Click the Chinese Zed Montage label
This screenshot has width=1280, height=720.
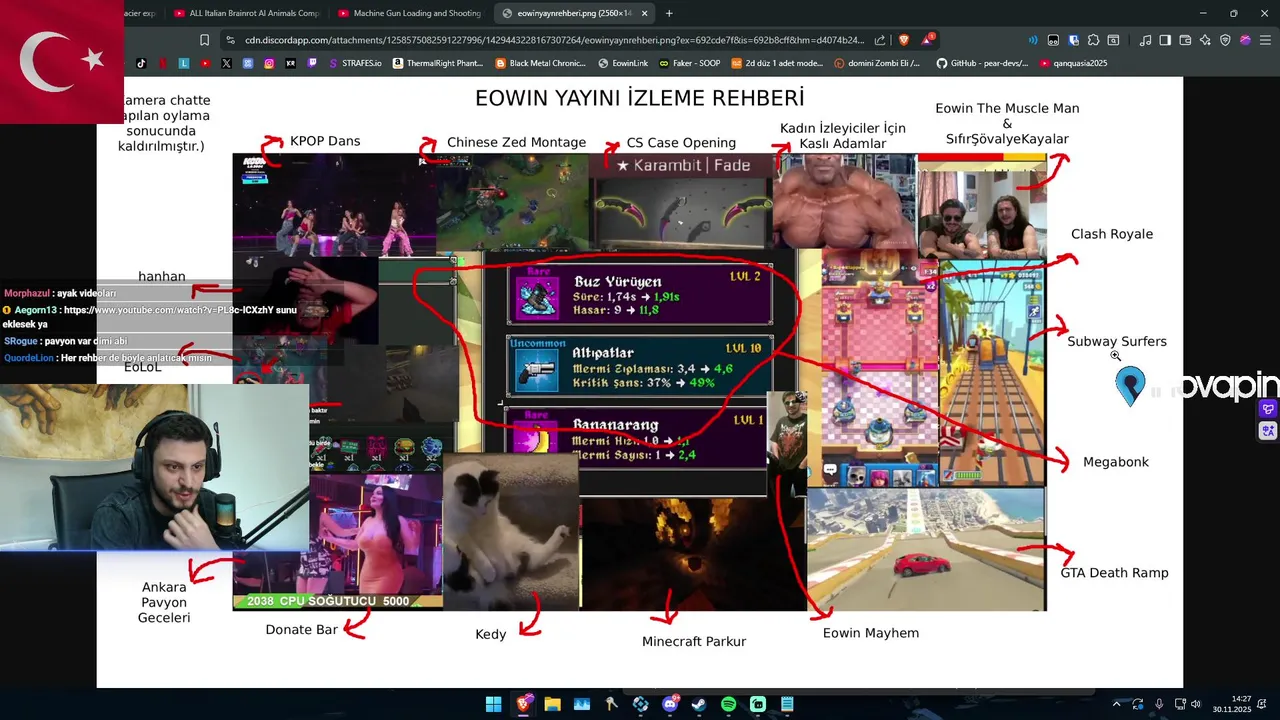pyautogui.click(x=516, y=142)
